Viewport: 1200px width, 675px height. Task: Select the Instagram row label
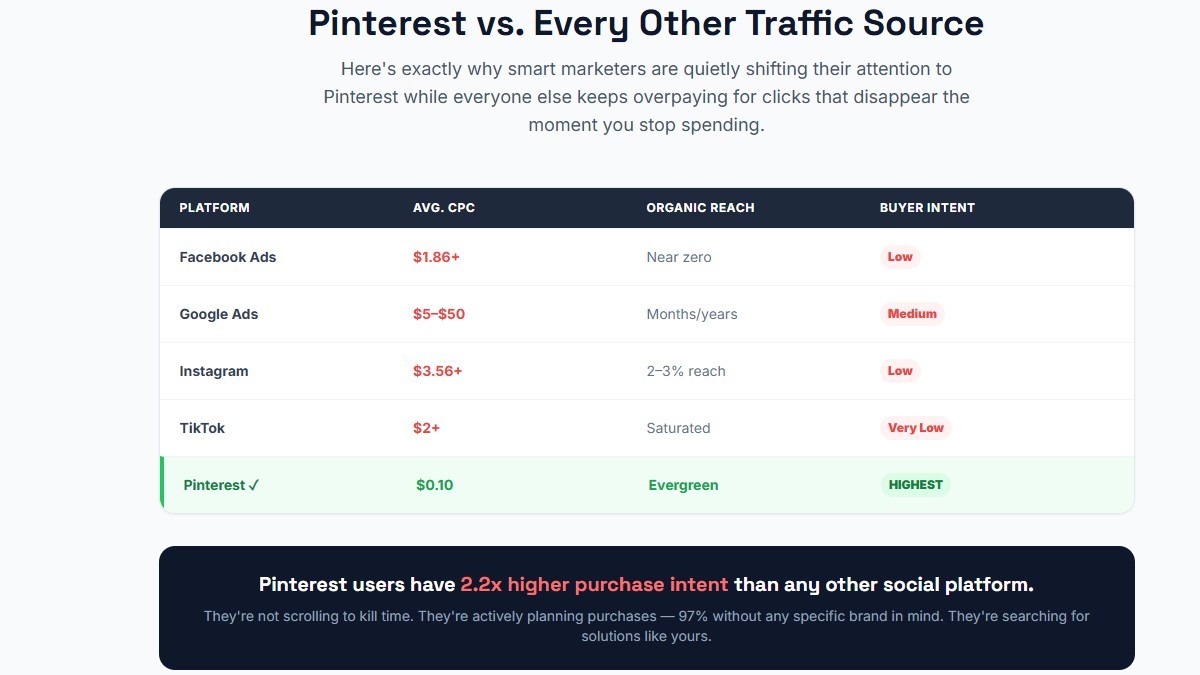(x=214, y=371)
